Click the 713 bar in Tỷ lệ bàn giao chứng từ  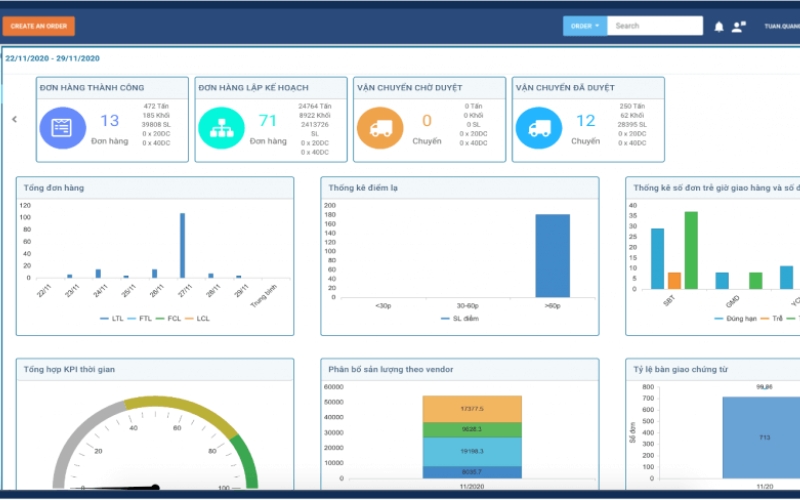tap(761, 437)
